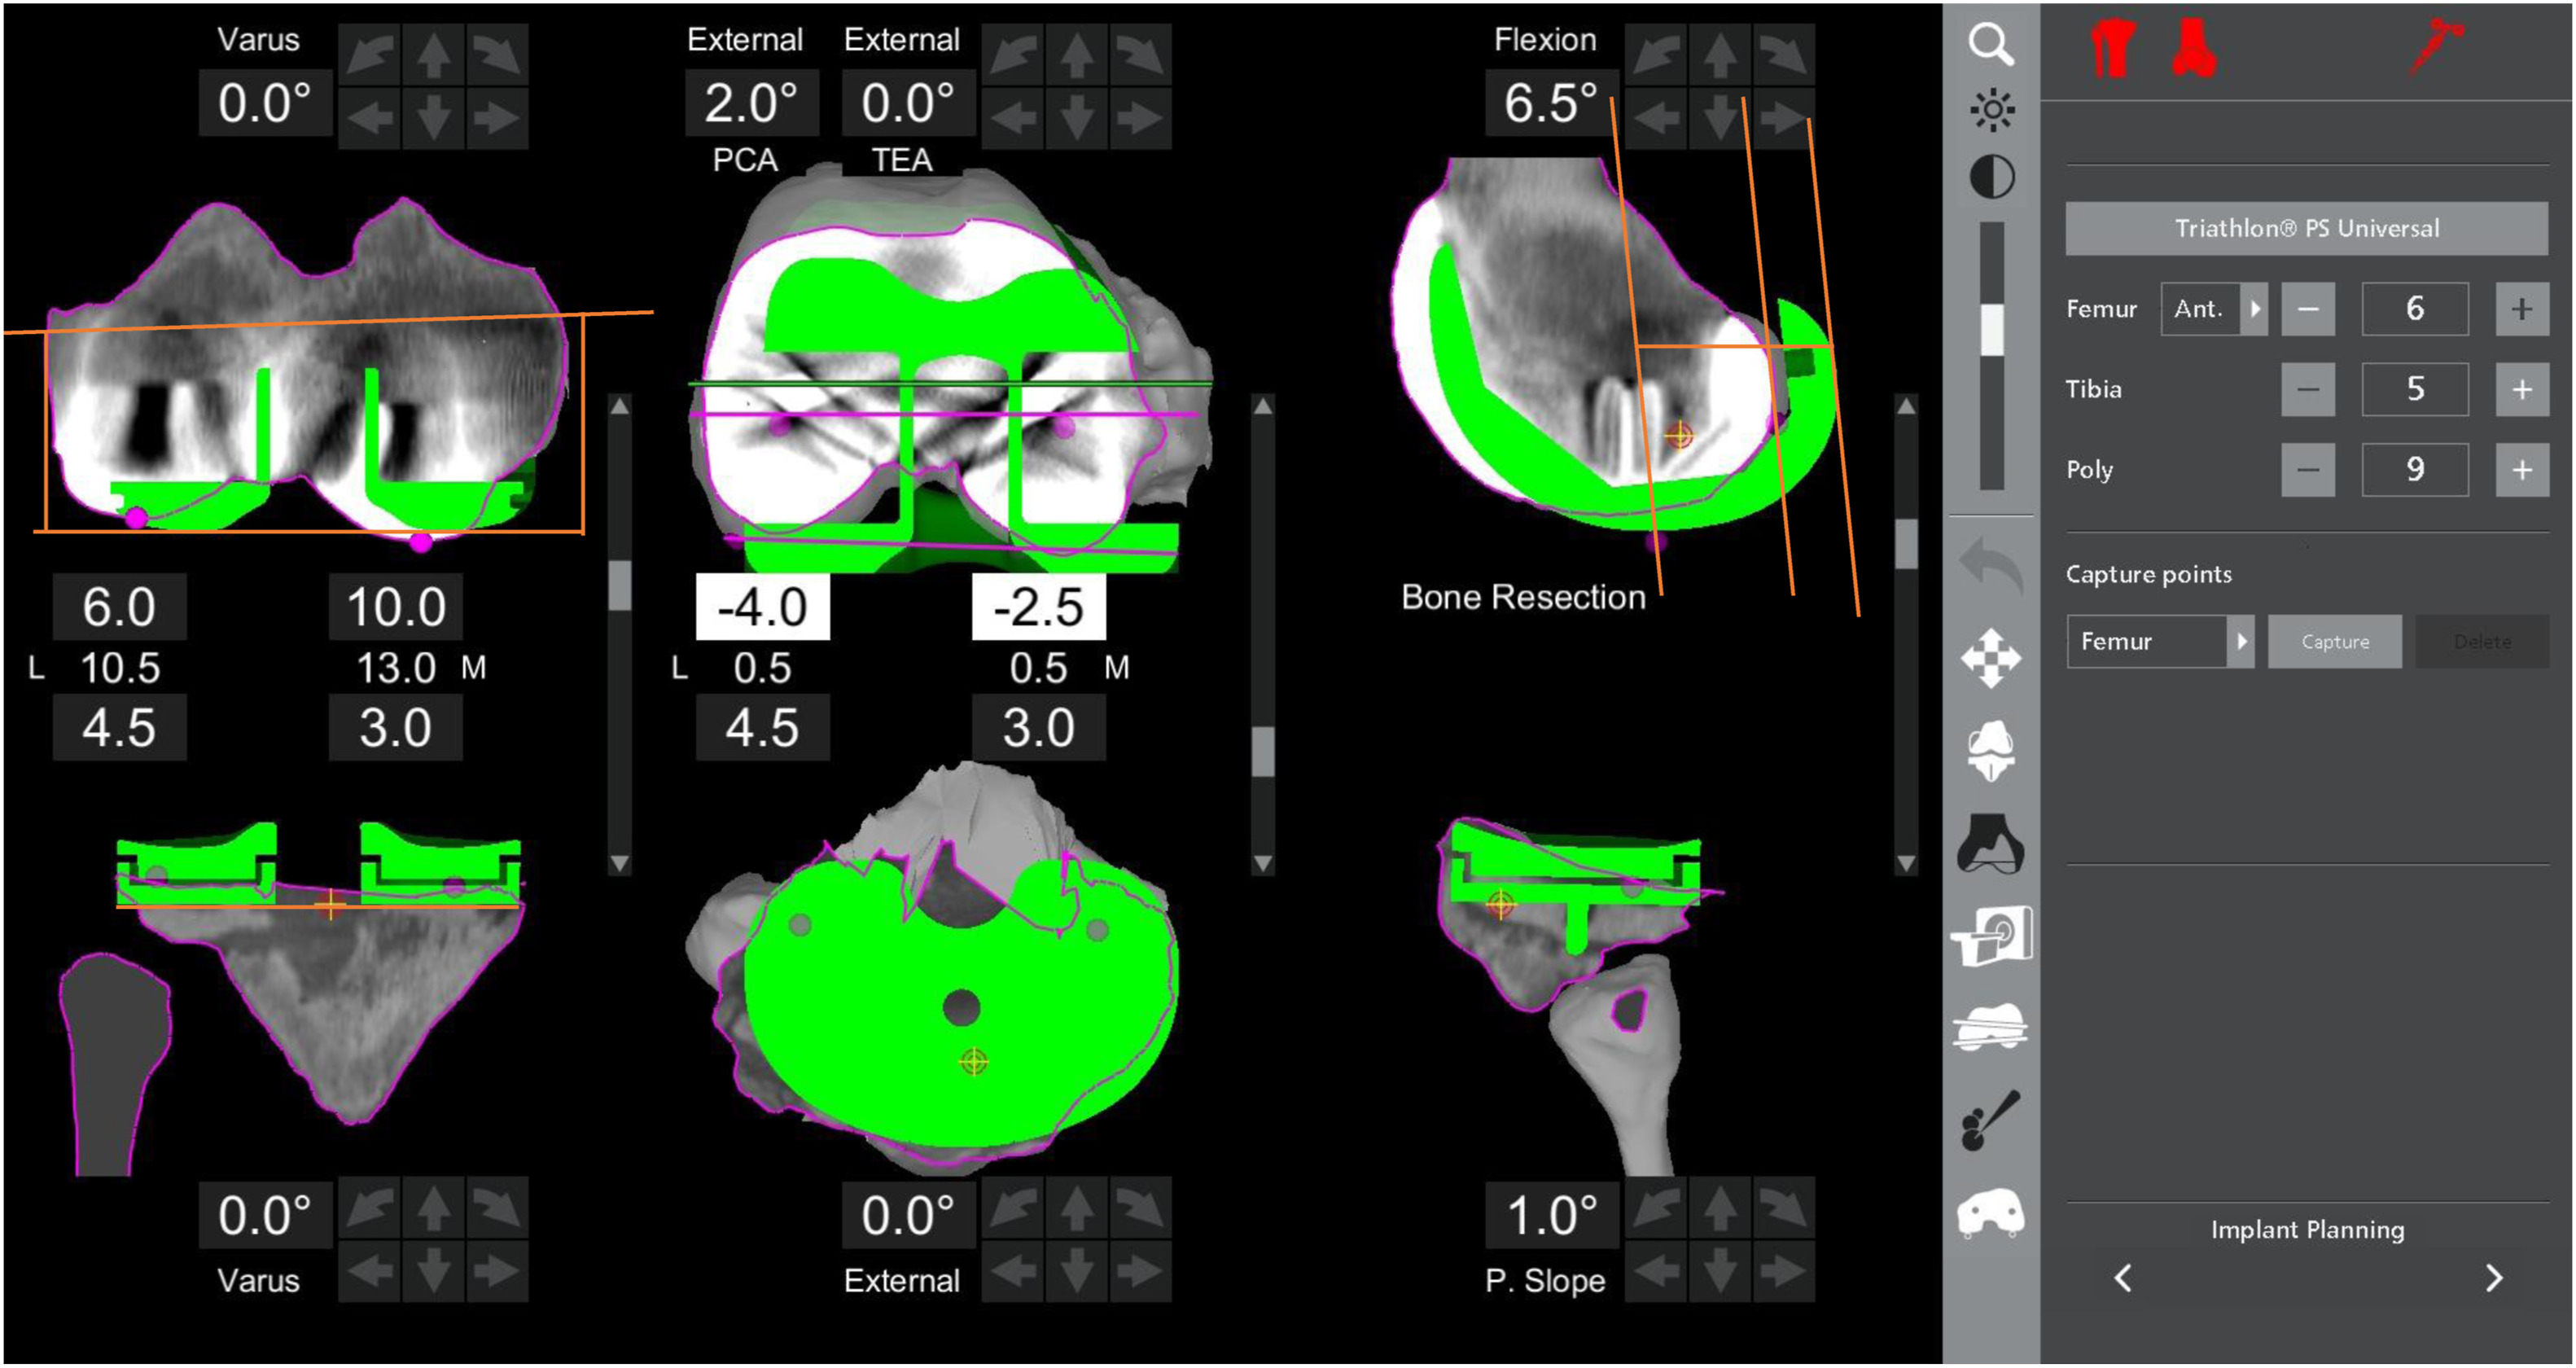This screenshot has width=2576, height=1368.
Task: Toggle the TEA rotation reference label
Action: point(901,160)
